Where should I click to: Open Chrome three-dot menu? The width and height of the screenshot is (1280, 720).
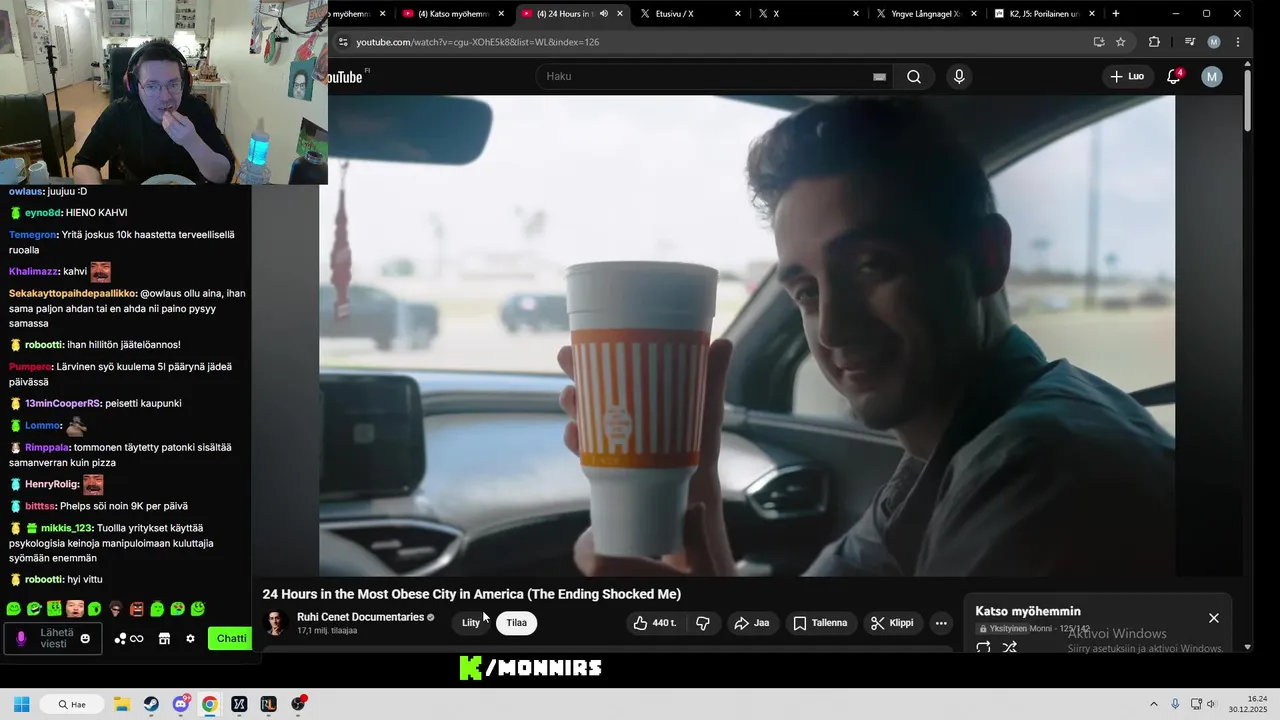1238,42
